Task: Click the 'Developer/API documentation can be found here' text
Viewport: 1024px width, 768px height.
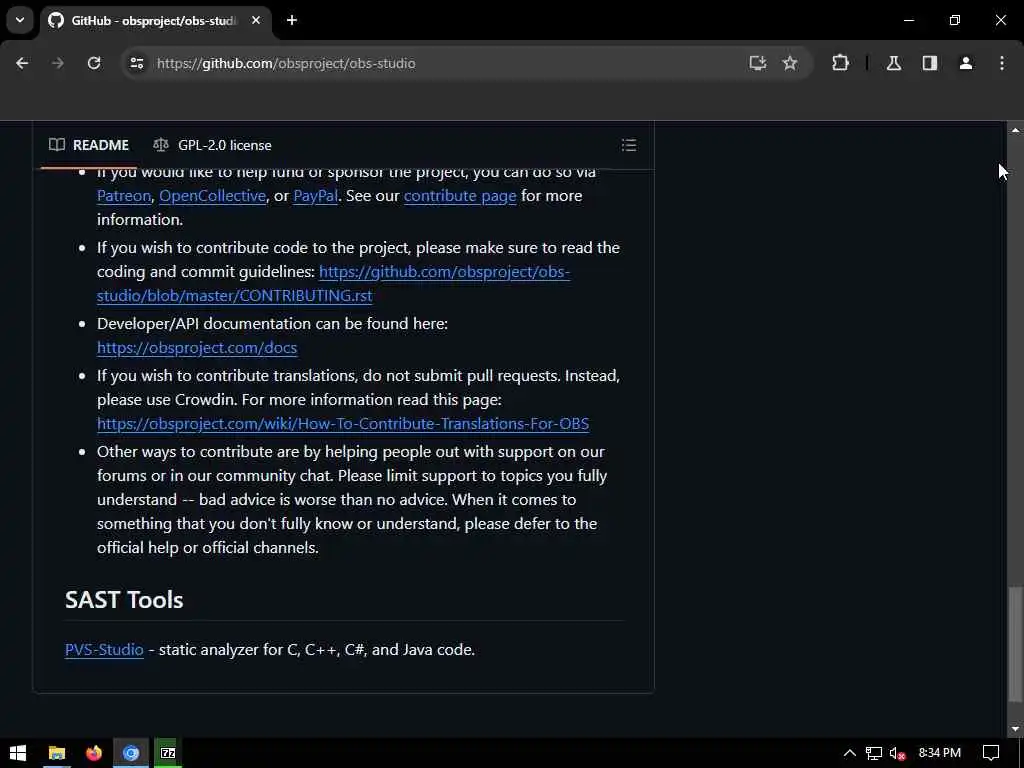Action: coord(272,324)
